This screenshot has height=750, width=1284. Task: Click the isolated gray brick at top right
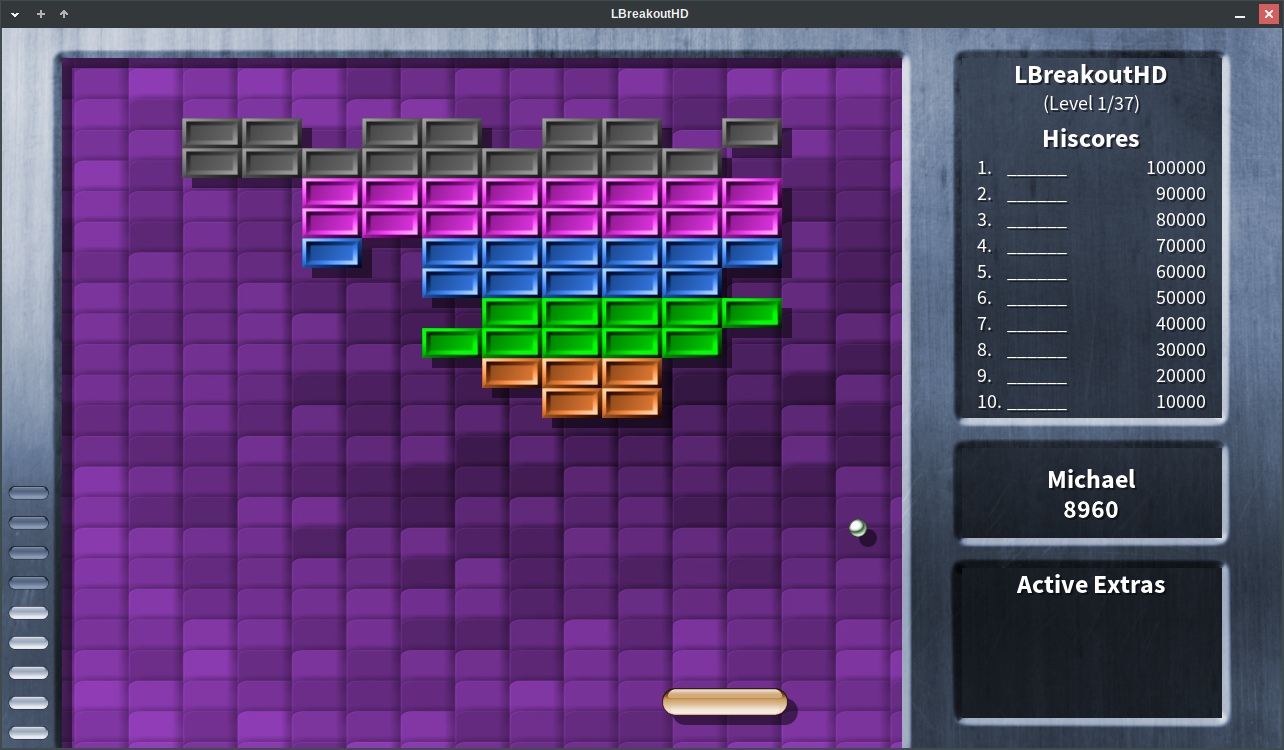(x=751, y=132)
